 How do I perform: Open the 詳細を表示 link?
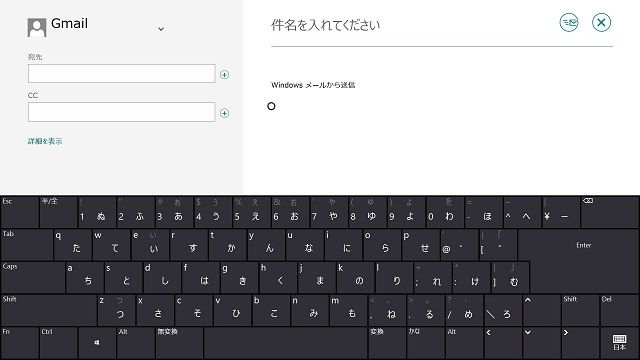click(x=45, y=141)
